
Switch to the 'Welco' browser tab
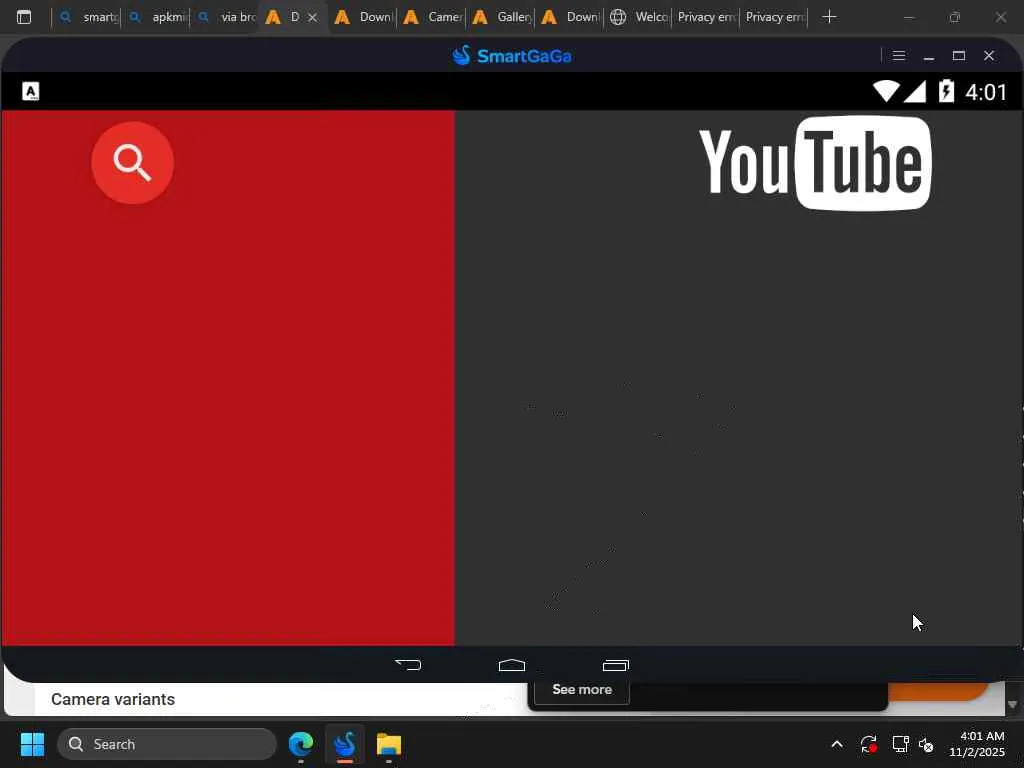click(x=638, y=17)
